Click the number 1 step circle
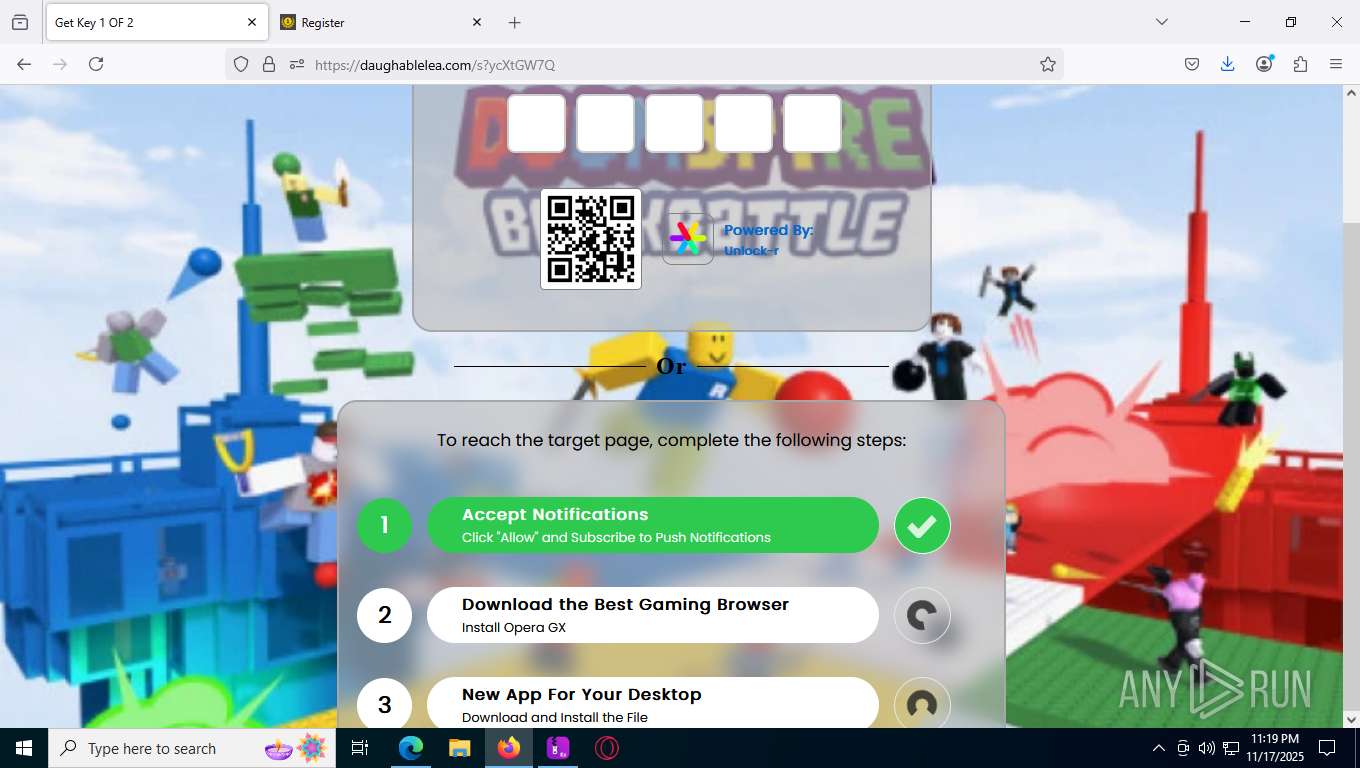This screenshot has height=768, width=1360. (384, 525)
